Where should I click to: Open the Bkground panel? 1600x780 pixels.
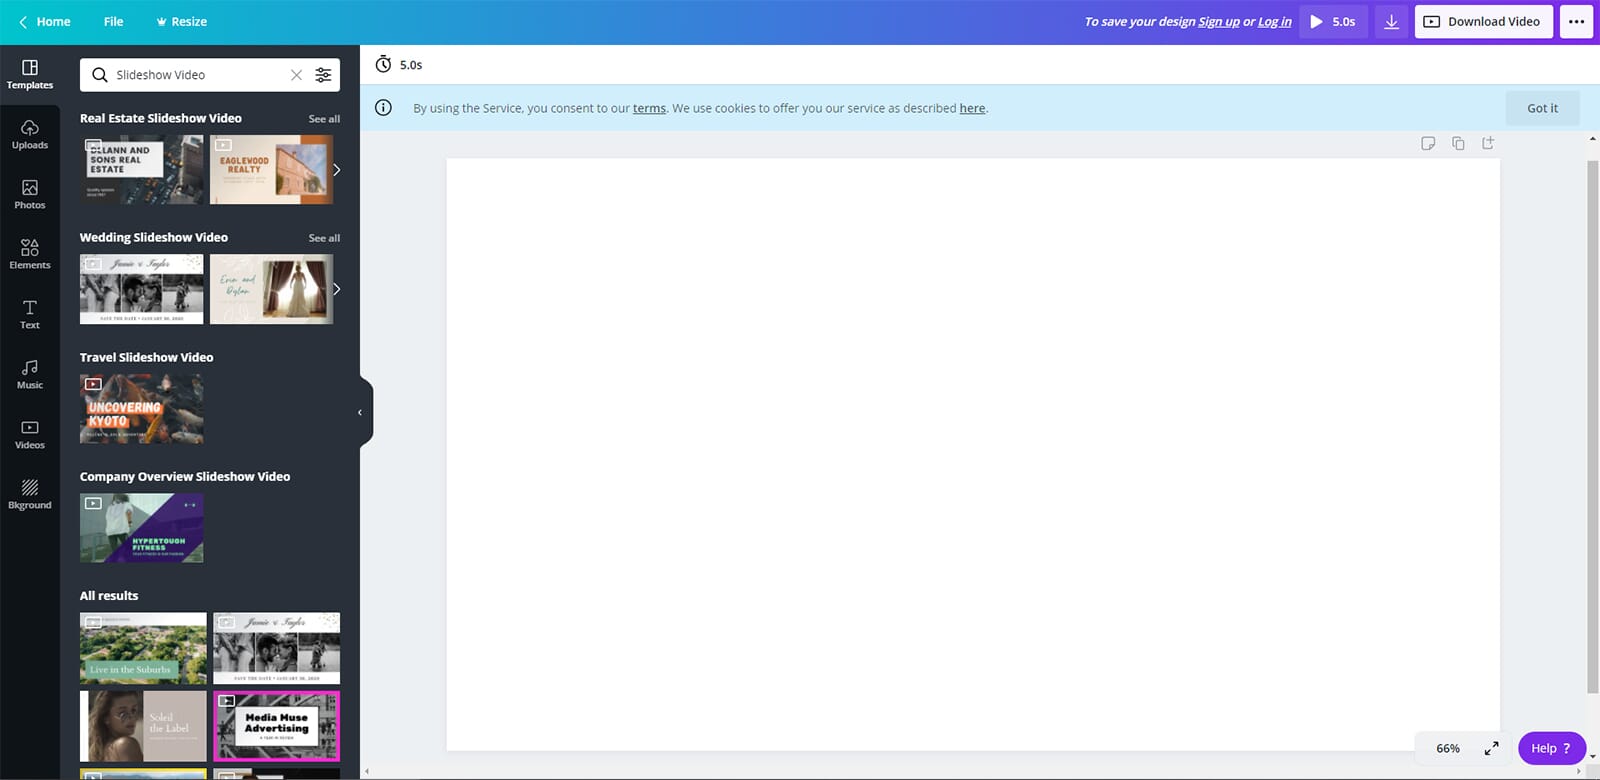(30, 494)
